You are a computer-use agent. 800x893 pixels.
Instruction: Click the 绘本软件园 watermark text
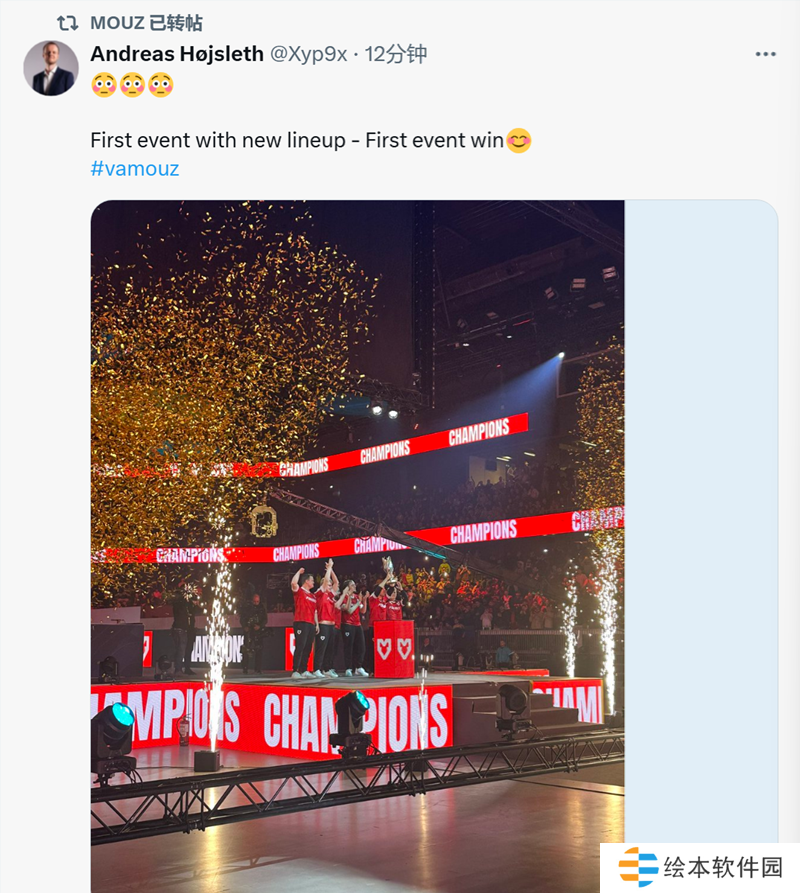tap(724, 866)
